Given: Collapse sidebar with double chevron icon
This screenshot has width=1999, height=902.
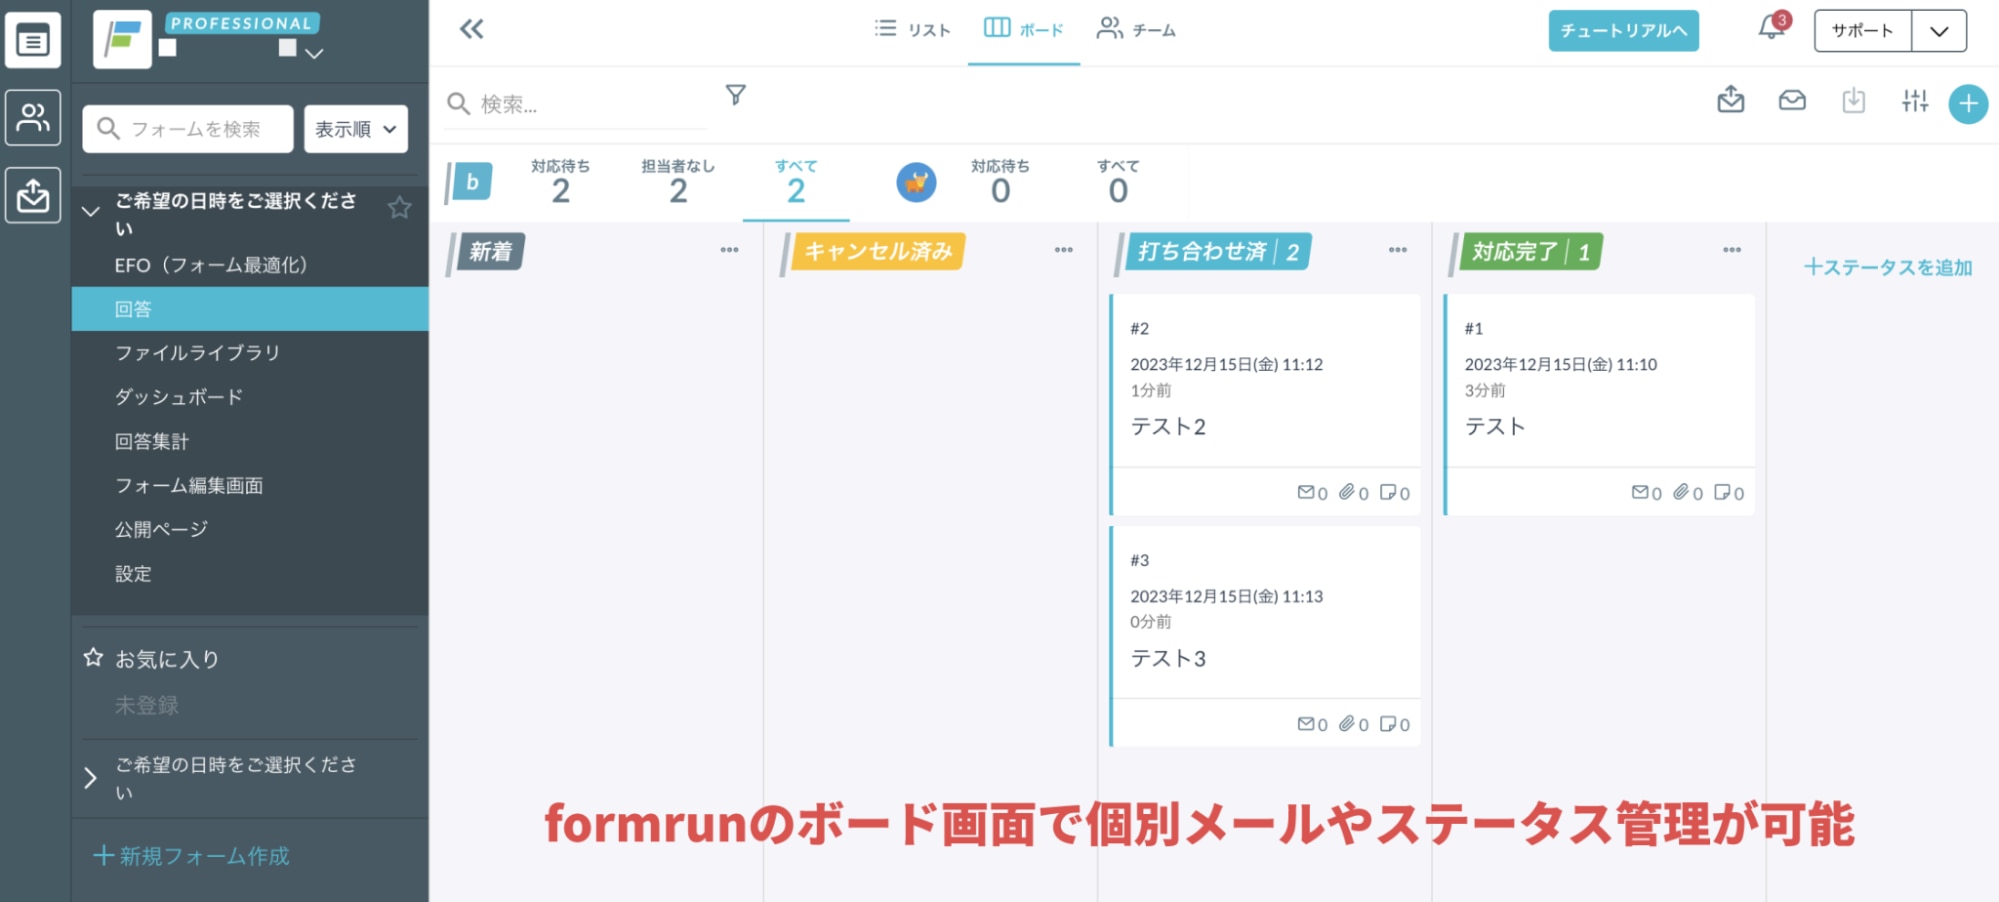Looking at the screenshot, I should click(471, 29).
